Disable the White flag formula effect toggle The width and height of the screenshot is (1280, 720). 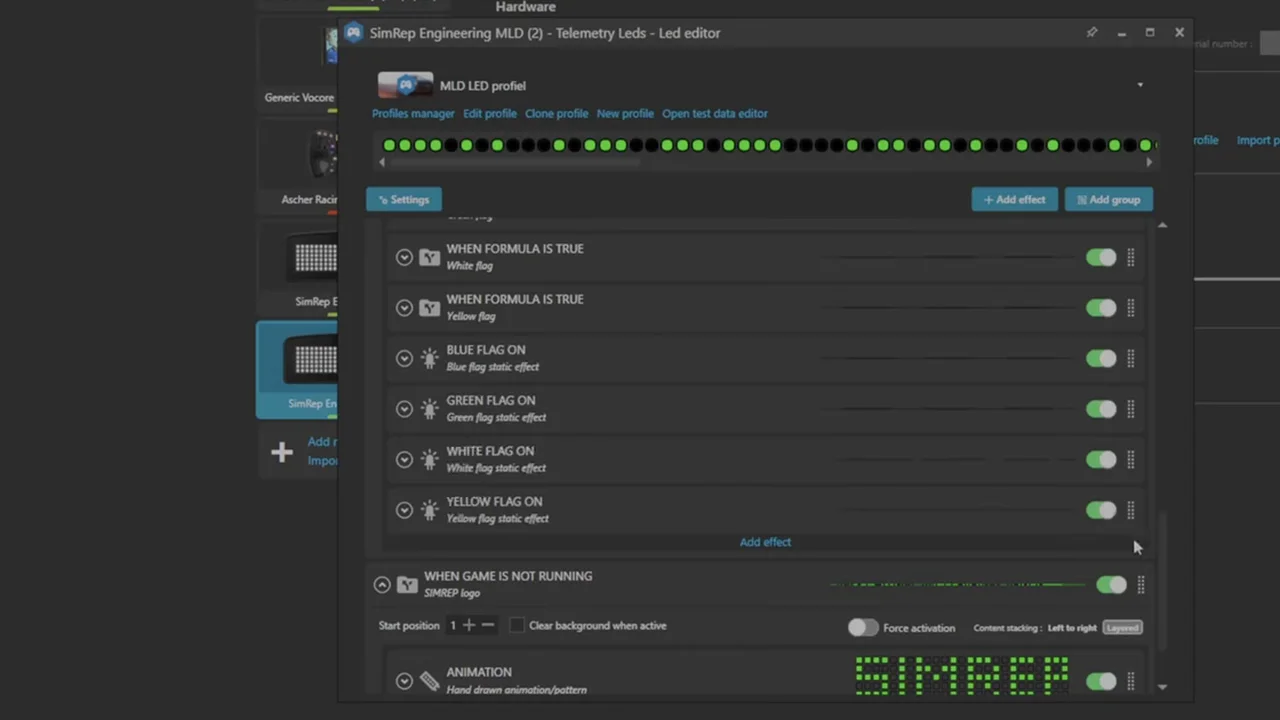pos(1101,257)
